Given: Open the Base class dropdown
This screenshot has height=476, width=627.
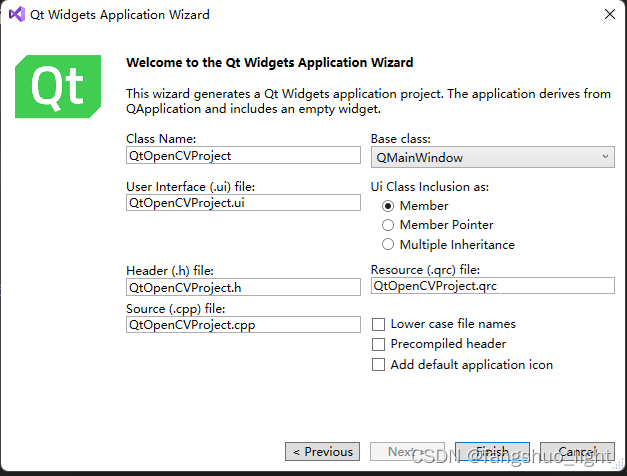Looking at the screenshot, I should 493,157.
